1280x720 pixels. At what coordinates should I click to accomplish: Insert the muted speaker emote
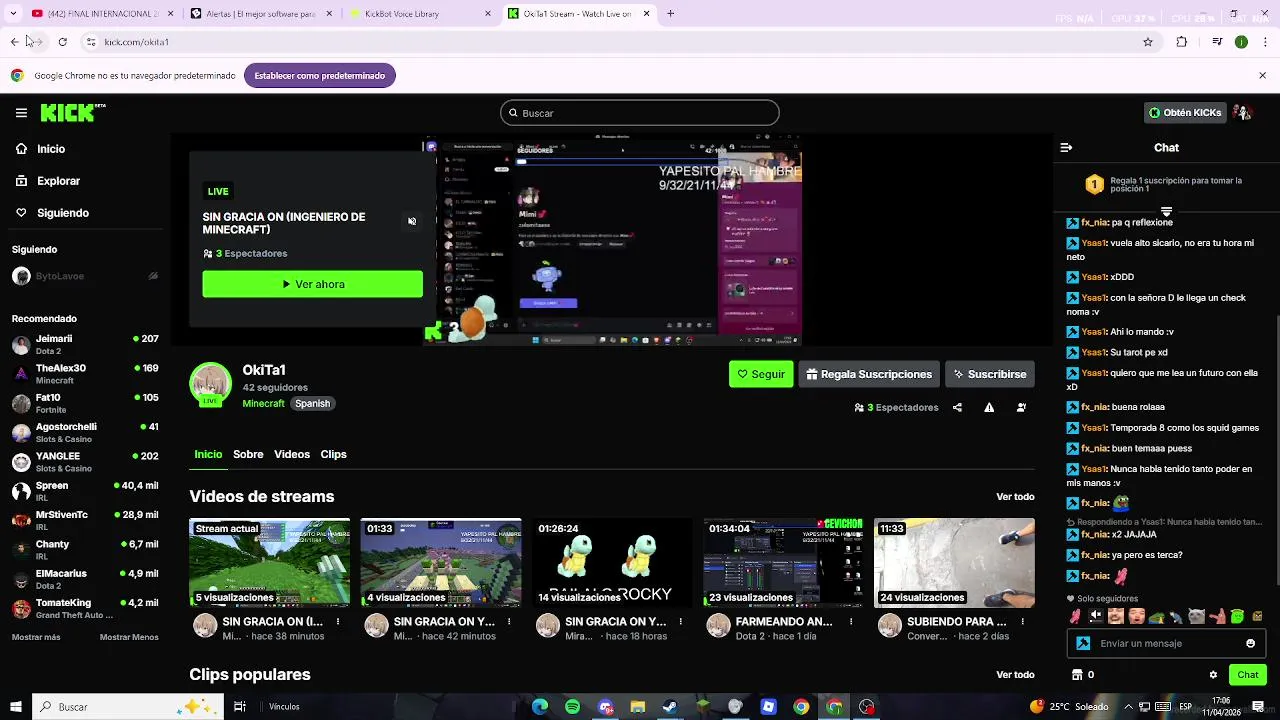1096,616
